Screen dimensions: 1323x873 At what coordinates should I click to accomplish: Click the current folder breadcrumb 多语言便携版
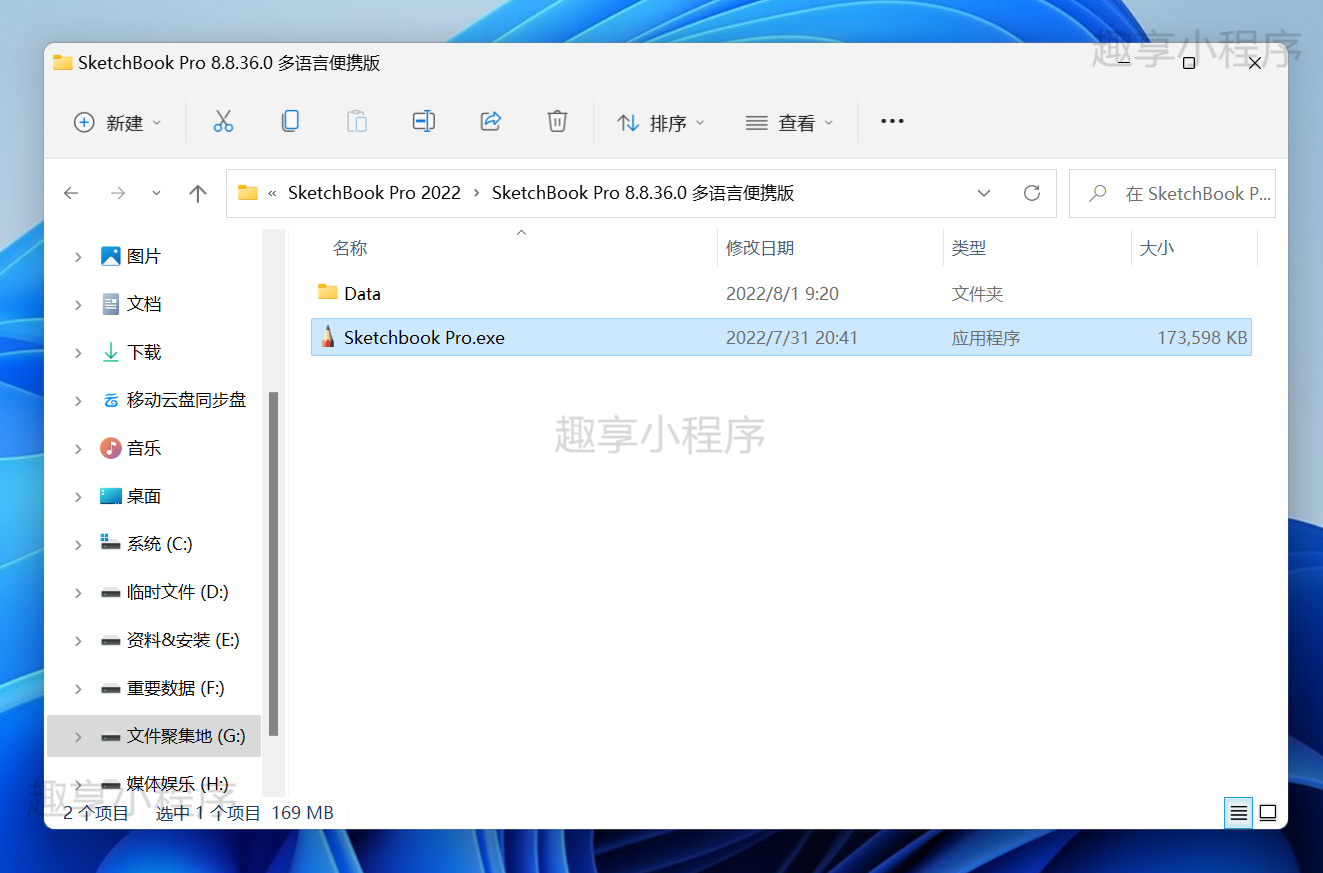(643, 193)
